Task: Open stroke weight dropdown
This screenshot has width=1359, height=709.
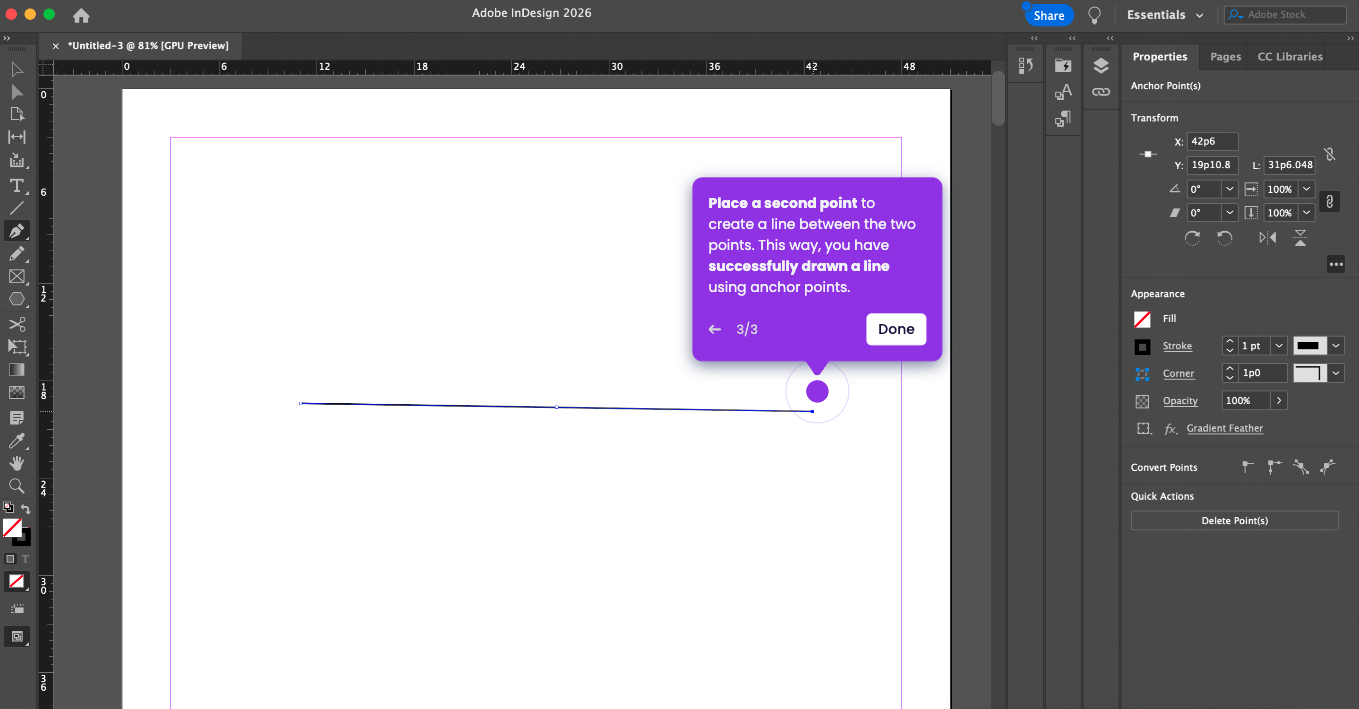Action: tap(1279, 346)
